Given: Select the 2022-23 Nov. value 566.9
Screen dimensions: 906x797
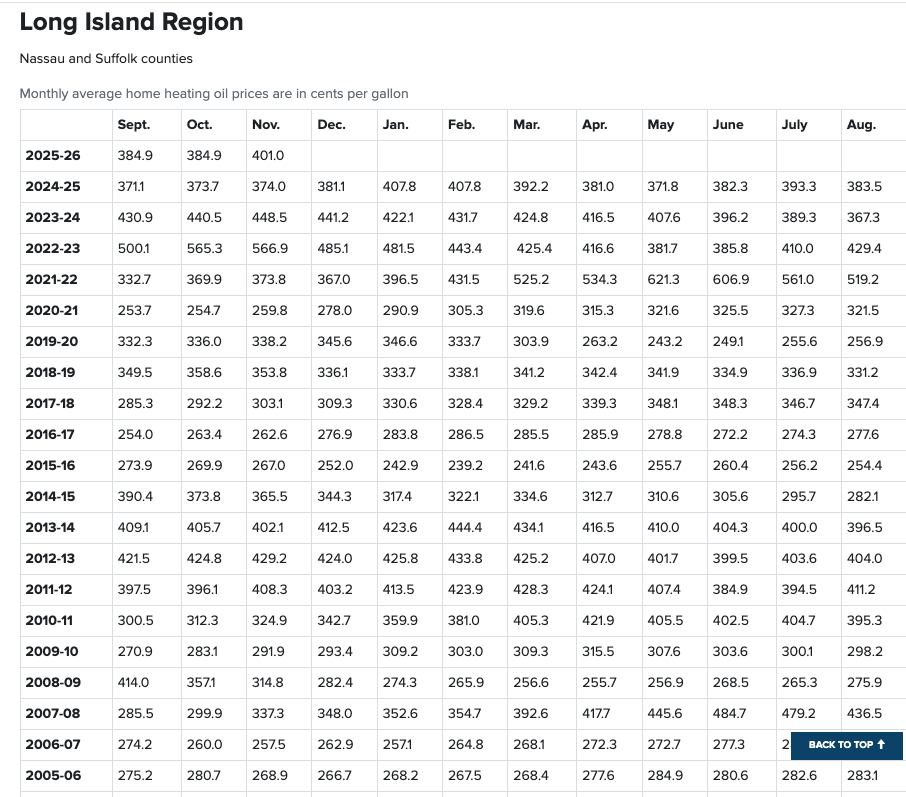Looking at the screenshot, I should [x=269, y=249].
